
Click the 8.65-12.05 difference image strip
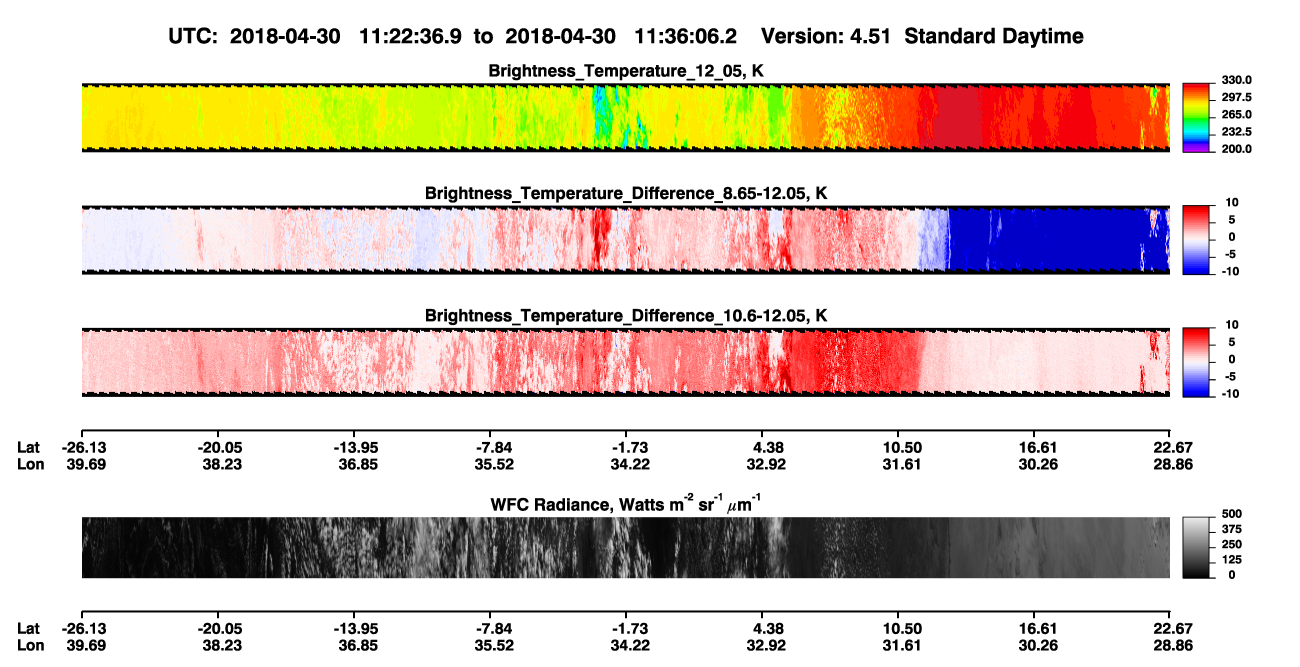[625, 239]
